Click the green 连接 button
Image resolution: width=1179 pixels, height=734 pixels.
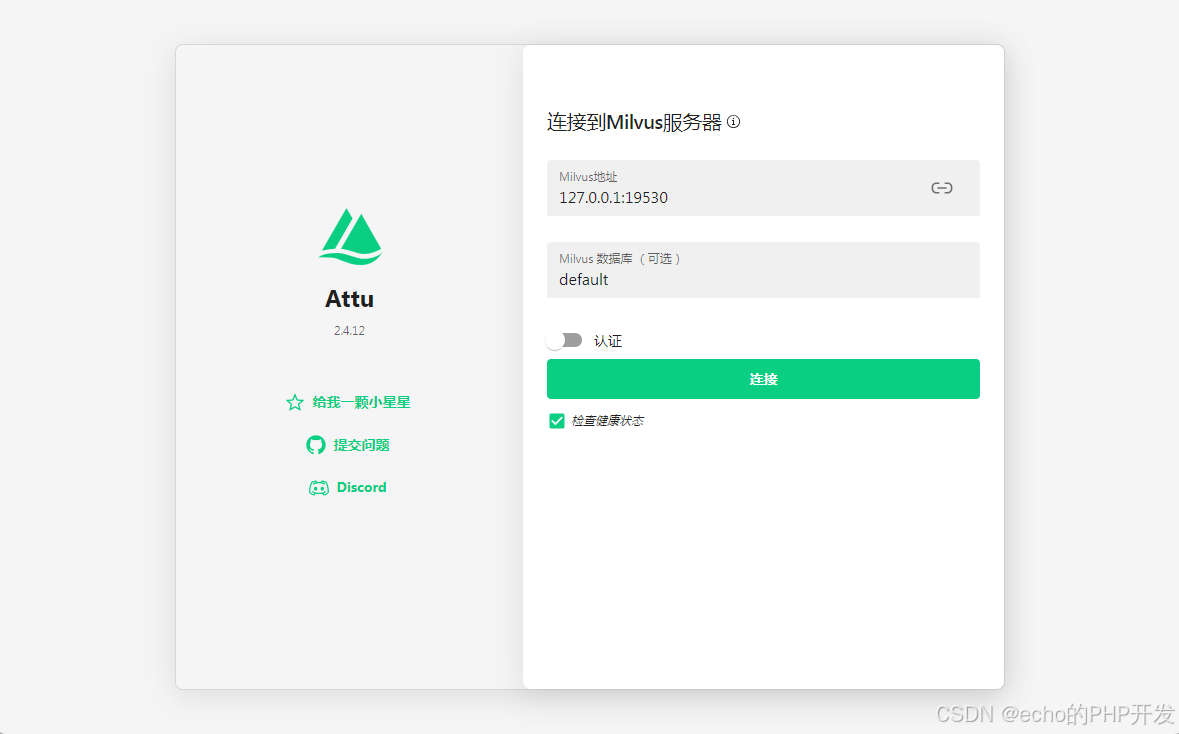(x=763, y=379)
